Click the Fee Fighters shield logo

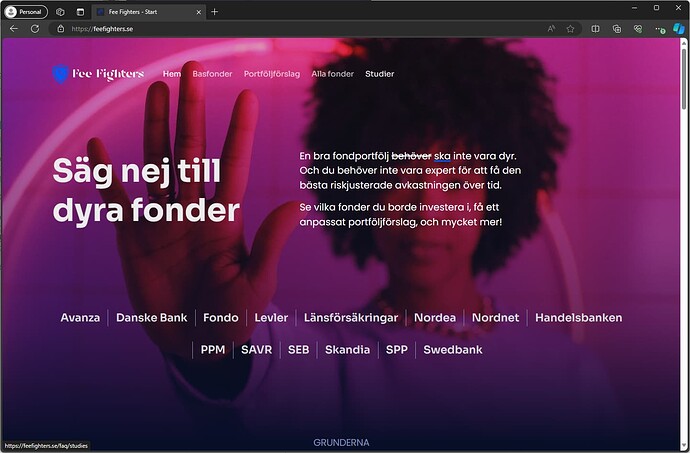[x=60, y=74]
